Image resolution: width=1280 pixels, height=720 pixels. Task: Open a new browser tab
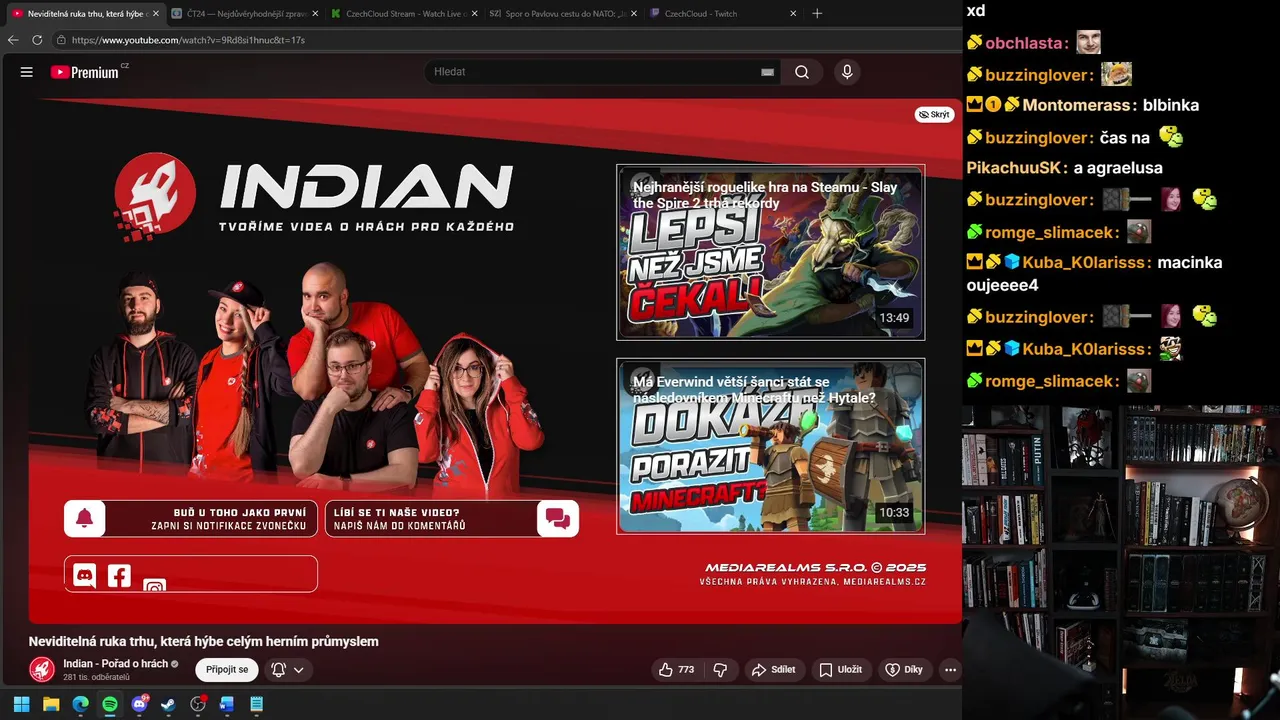(817, 14)
